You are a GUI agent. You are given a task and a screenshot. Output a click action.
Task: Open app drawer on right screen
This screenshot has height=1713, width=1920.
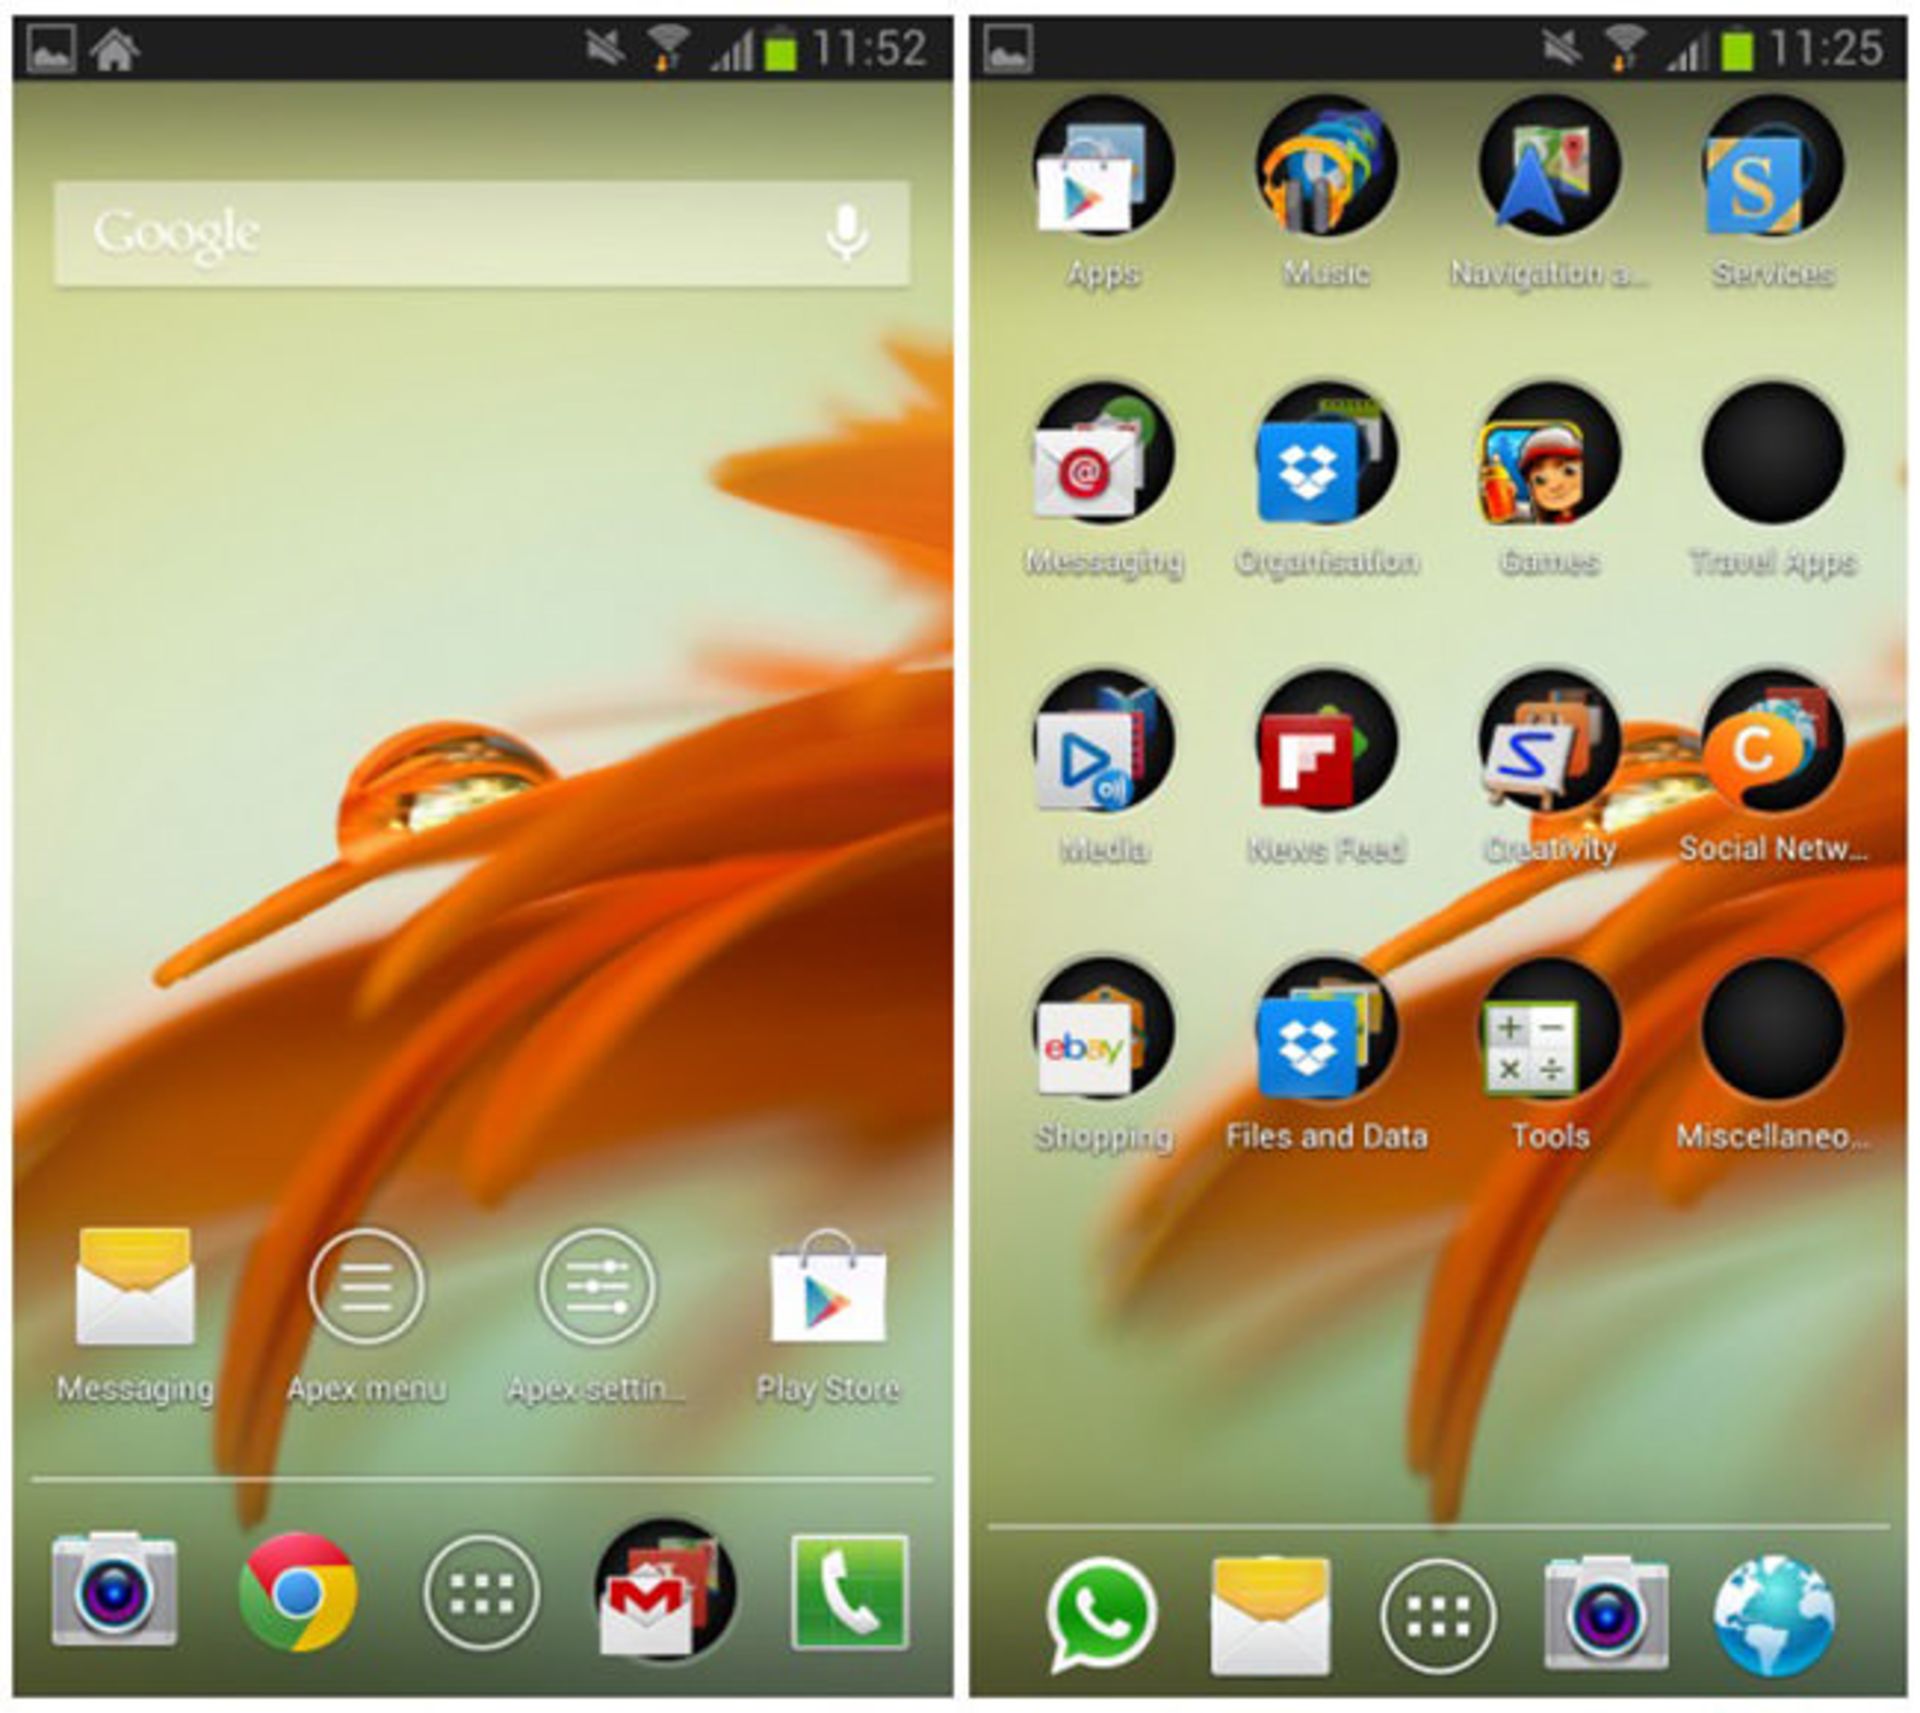pyautogui.click(x=1438, y=1614)
